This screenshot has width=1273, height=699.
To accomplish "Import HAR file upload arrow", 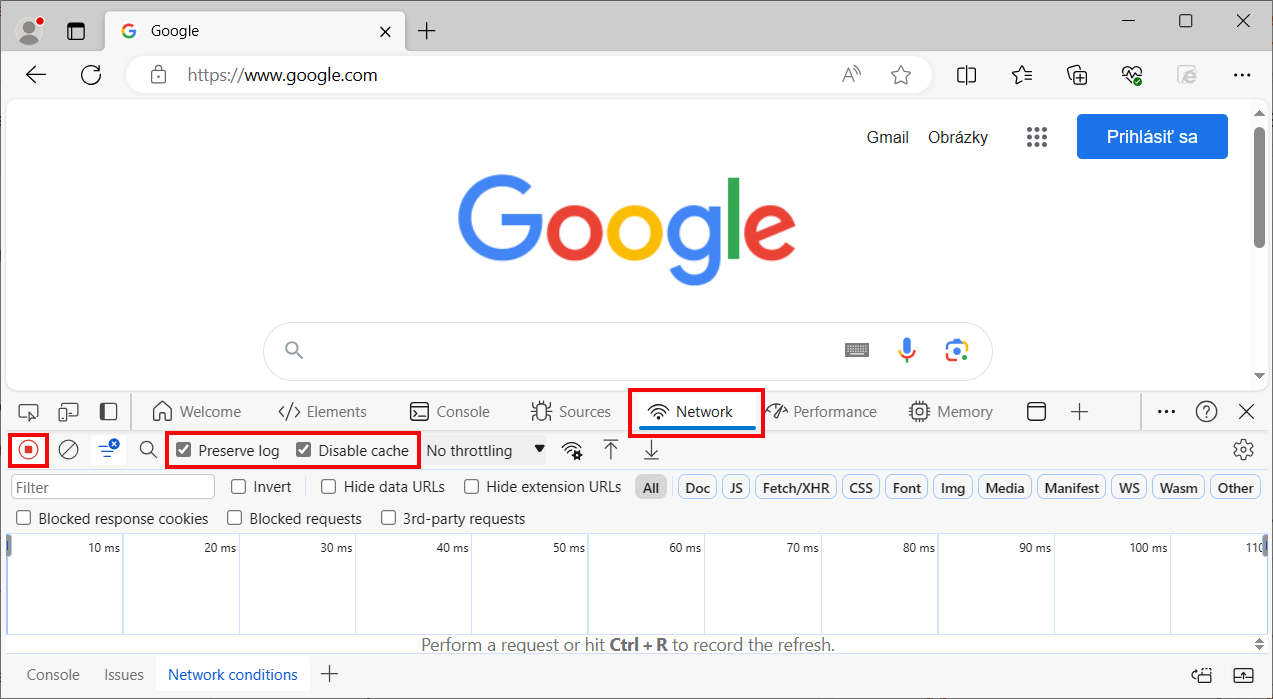I will pos(611,450).
